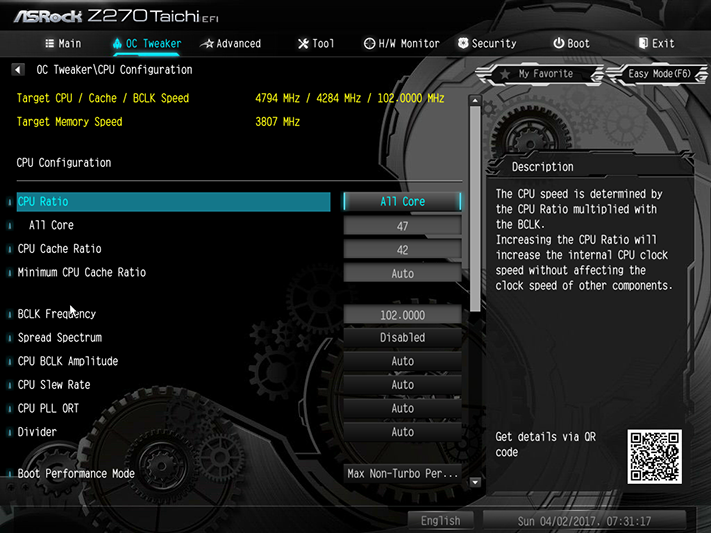Switch to the Boot tab
The image size is (711, 533).
pos(571,44)
